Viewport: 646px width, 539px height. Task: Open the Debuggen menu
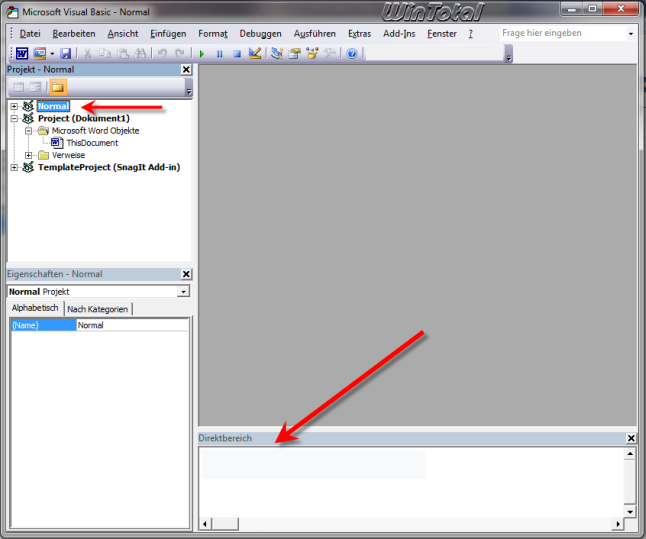click(x=260, y=34)
